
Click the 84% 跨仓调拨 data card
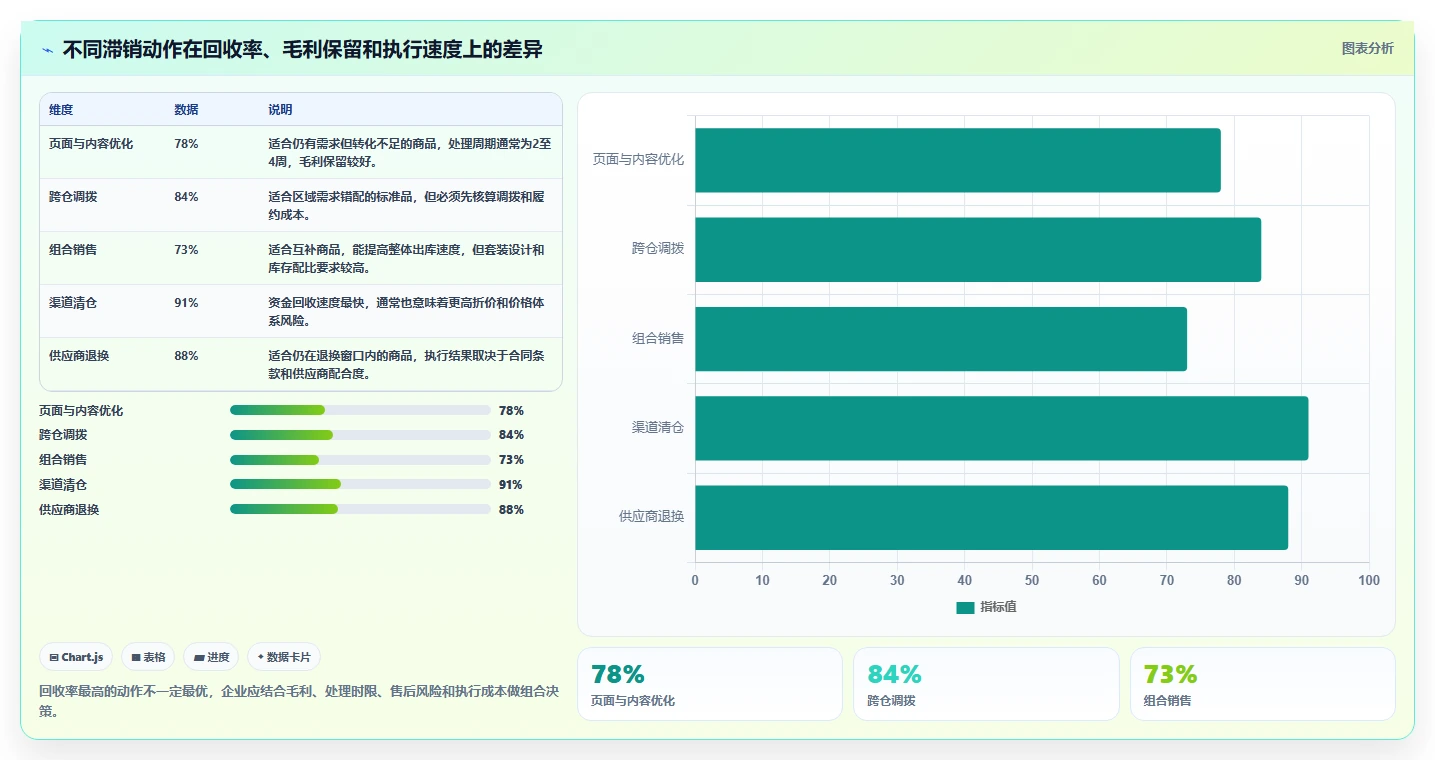click(986, 684)
